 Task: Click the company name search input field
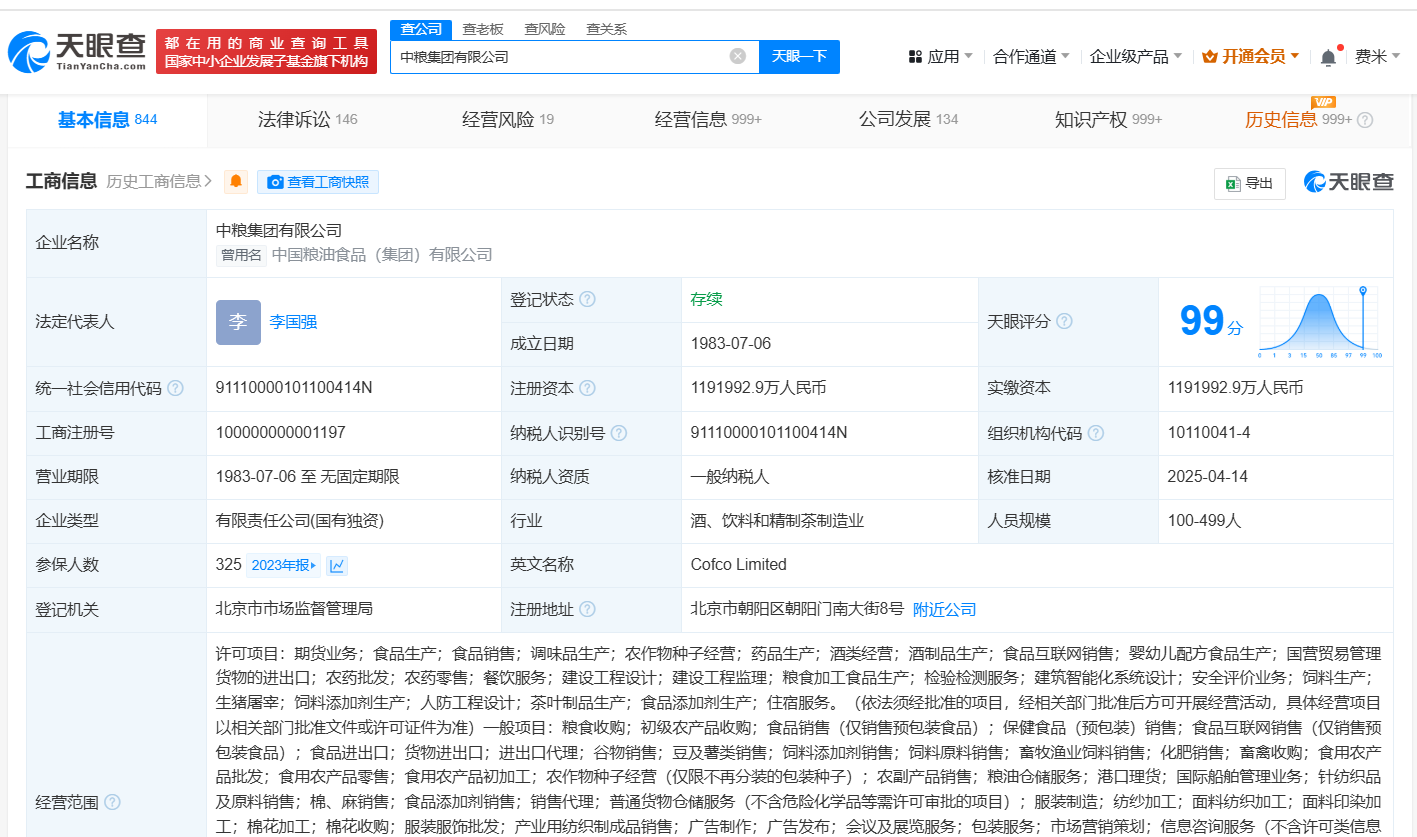coord(560,56)
